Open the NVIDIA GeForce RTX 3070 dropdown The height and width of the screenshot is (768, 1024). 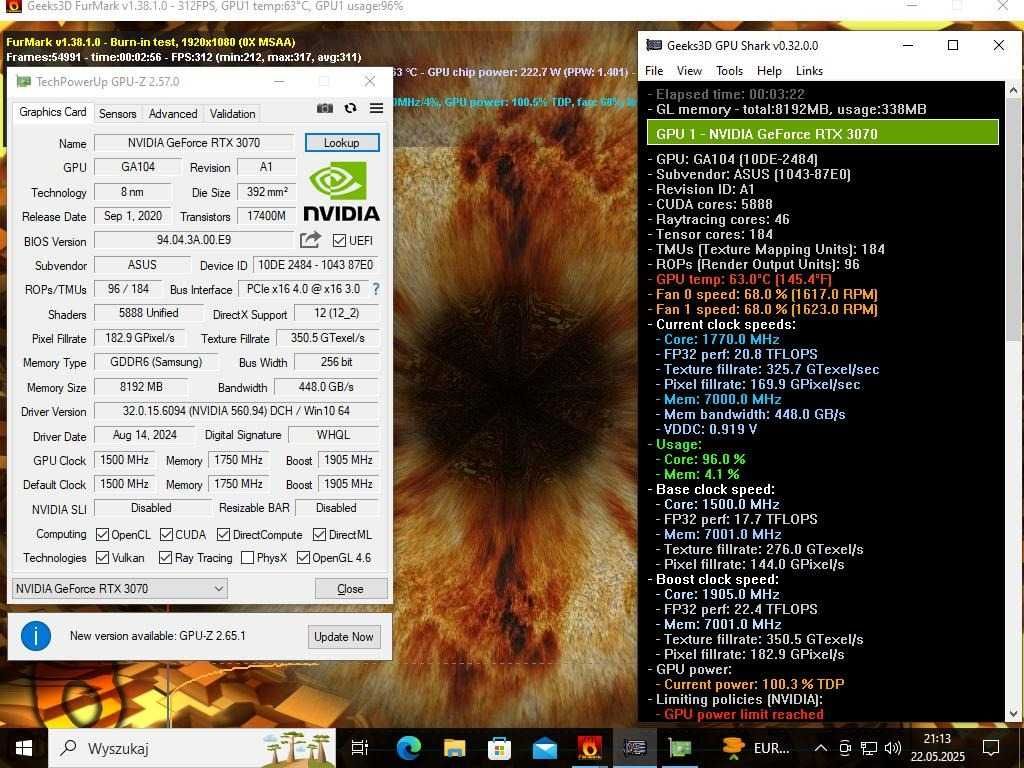(x=120, y=588)
